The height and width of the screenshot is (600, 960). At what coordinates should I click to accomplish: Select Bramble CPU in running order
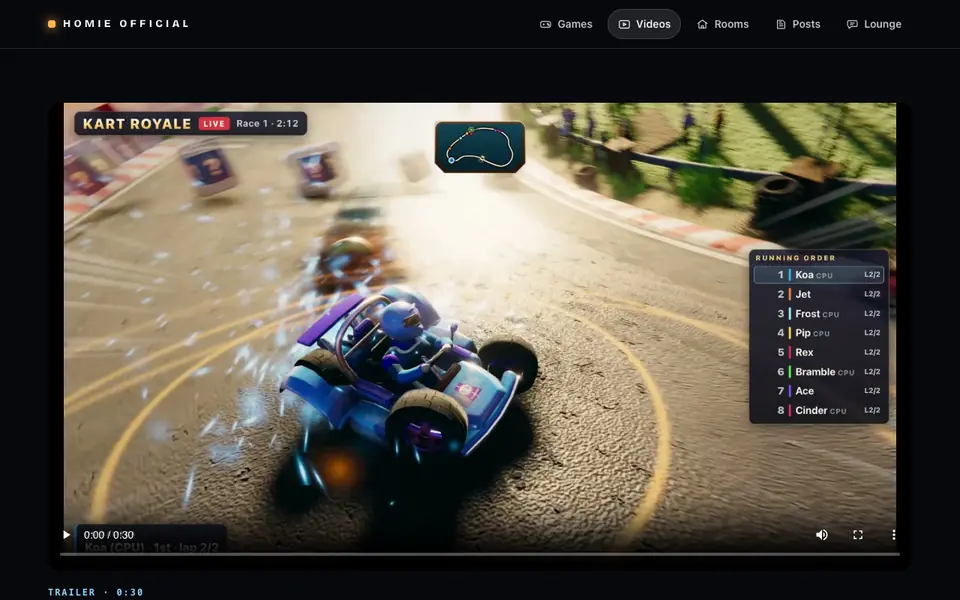click(x=819, y=372)
